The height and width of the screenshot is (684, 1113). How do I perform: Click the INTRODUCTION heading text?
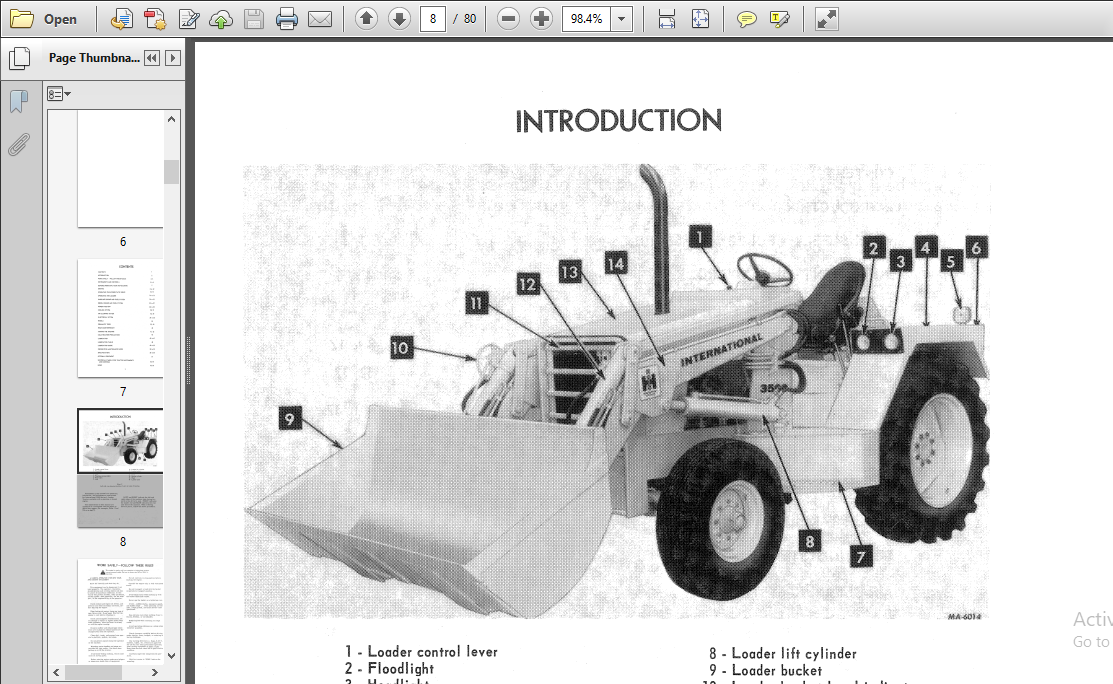618,121
